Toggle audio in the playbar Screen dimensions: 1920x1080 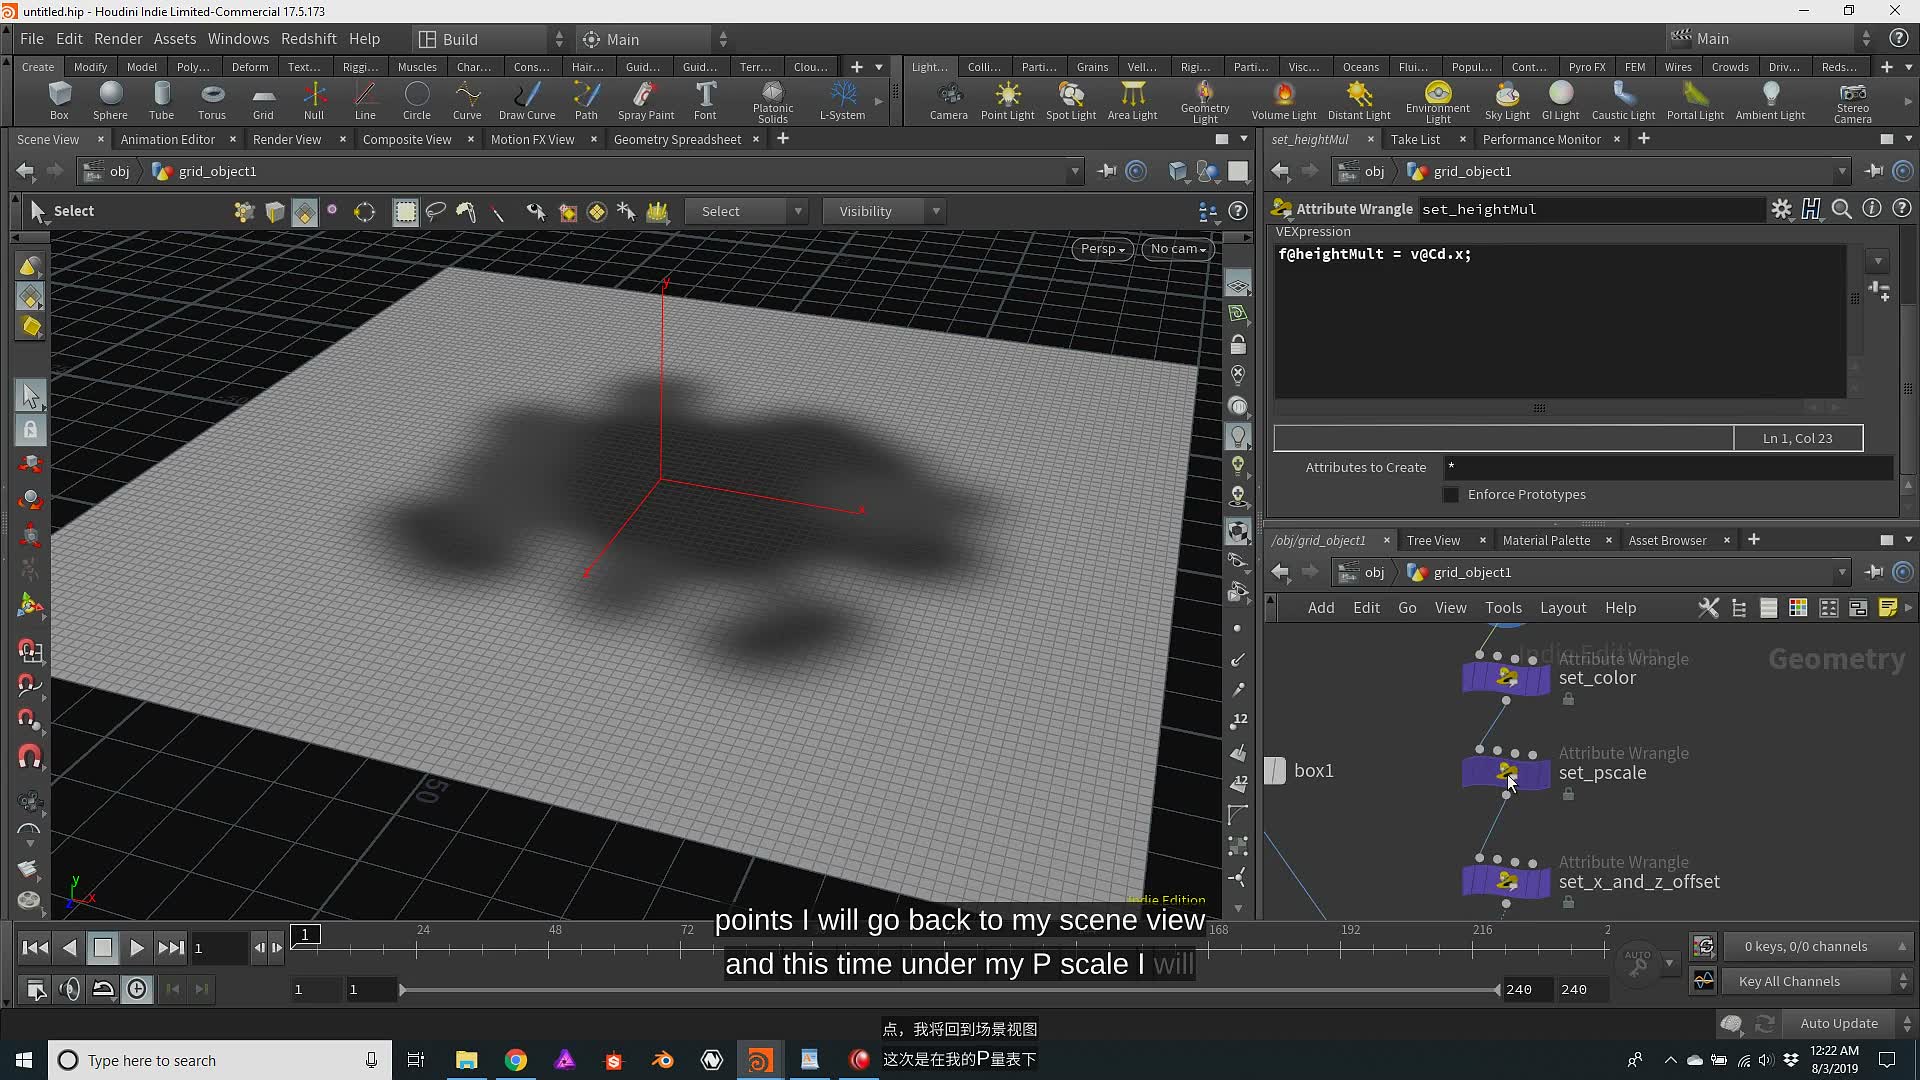70,989
